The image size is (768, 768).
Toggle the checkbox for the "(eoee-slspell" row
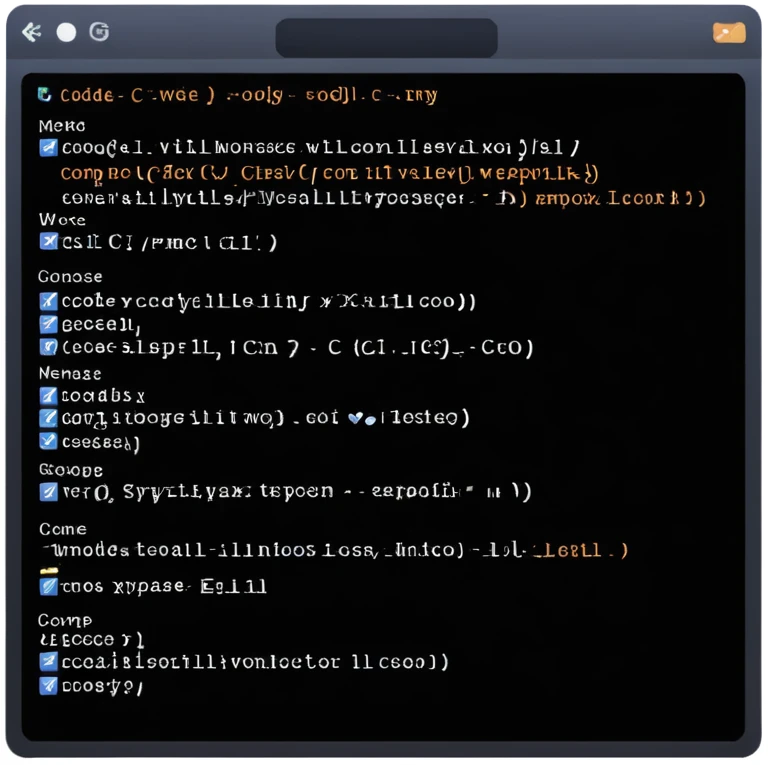click(48, 347)
